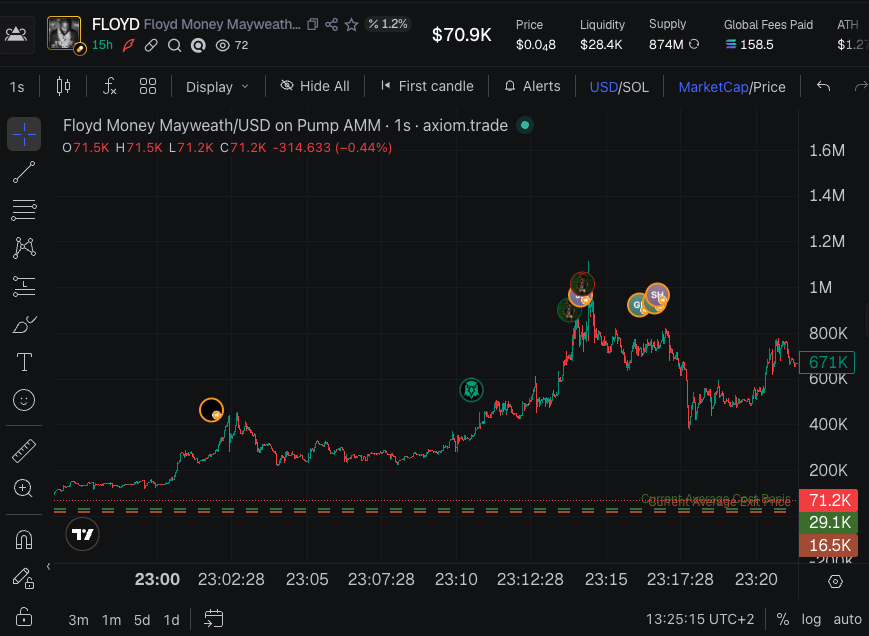Select the long position forecasting tool
The width and height of the screenshot is (869, 636).
click(24, 286)
